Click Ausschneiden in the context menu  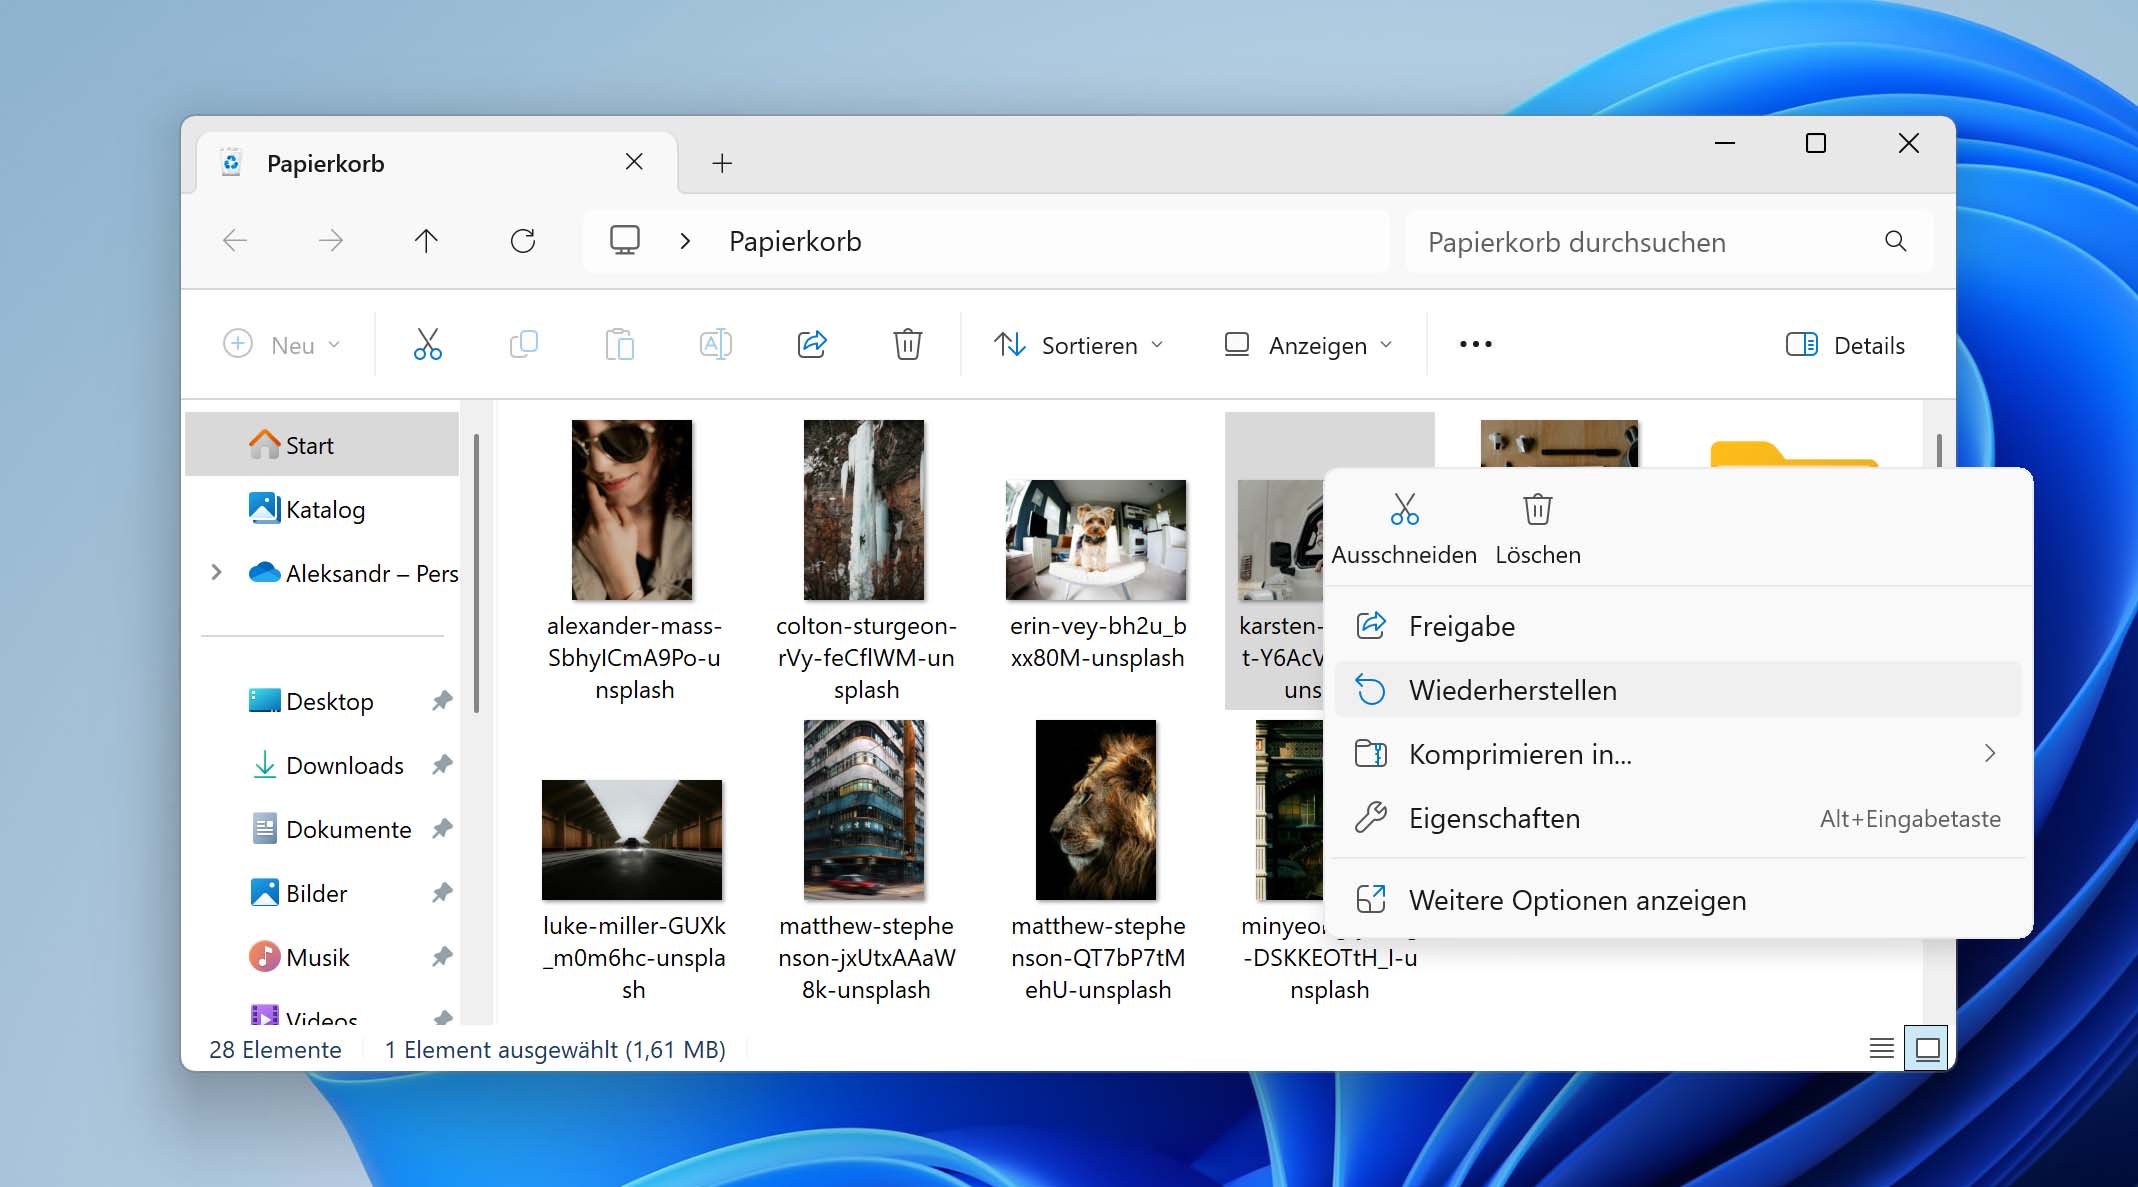click(1404, 530)
